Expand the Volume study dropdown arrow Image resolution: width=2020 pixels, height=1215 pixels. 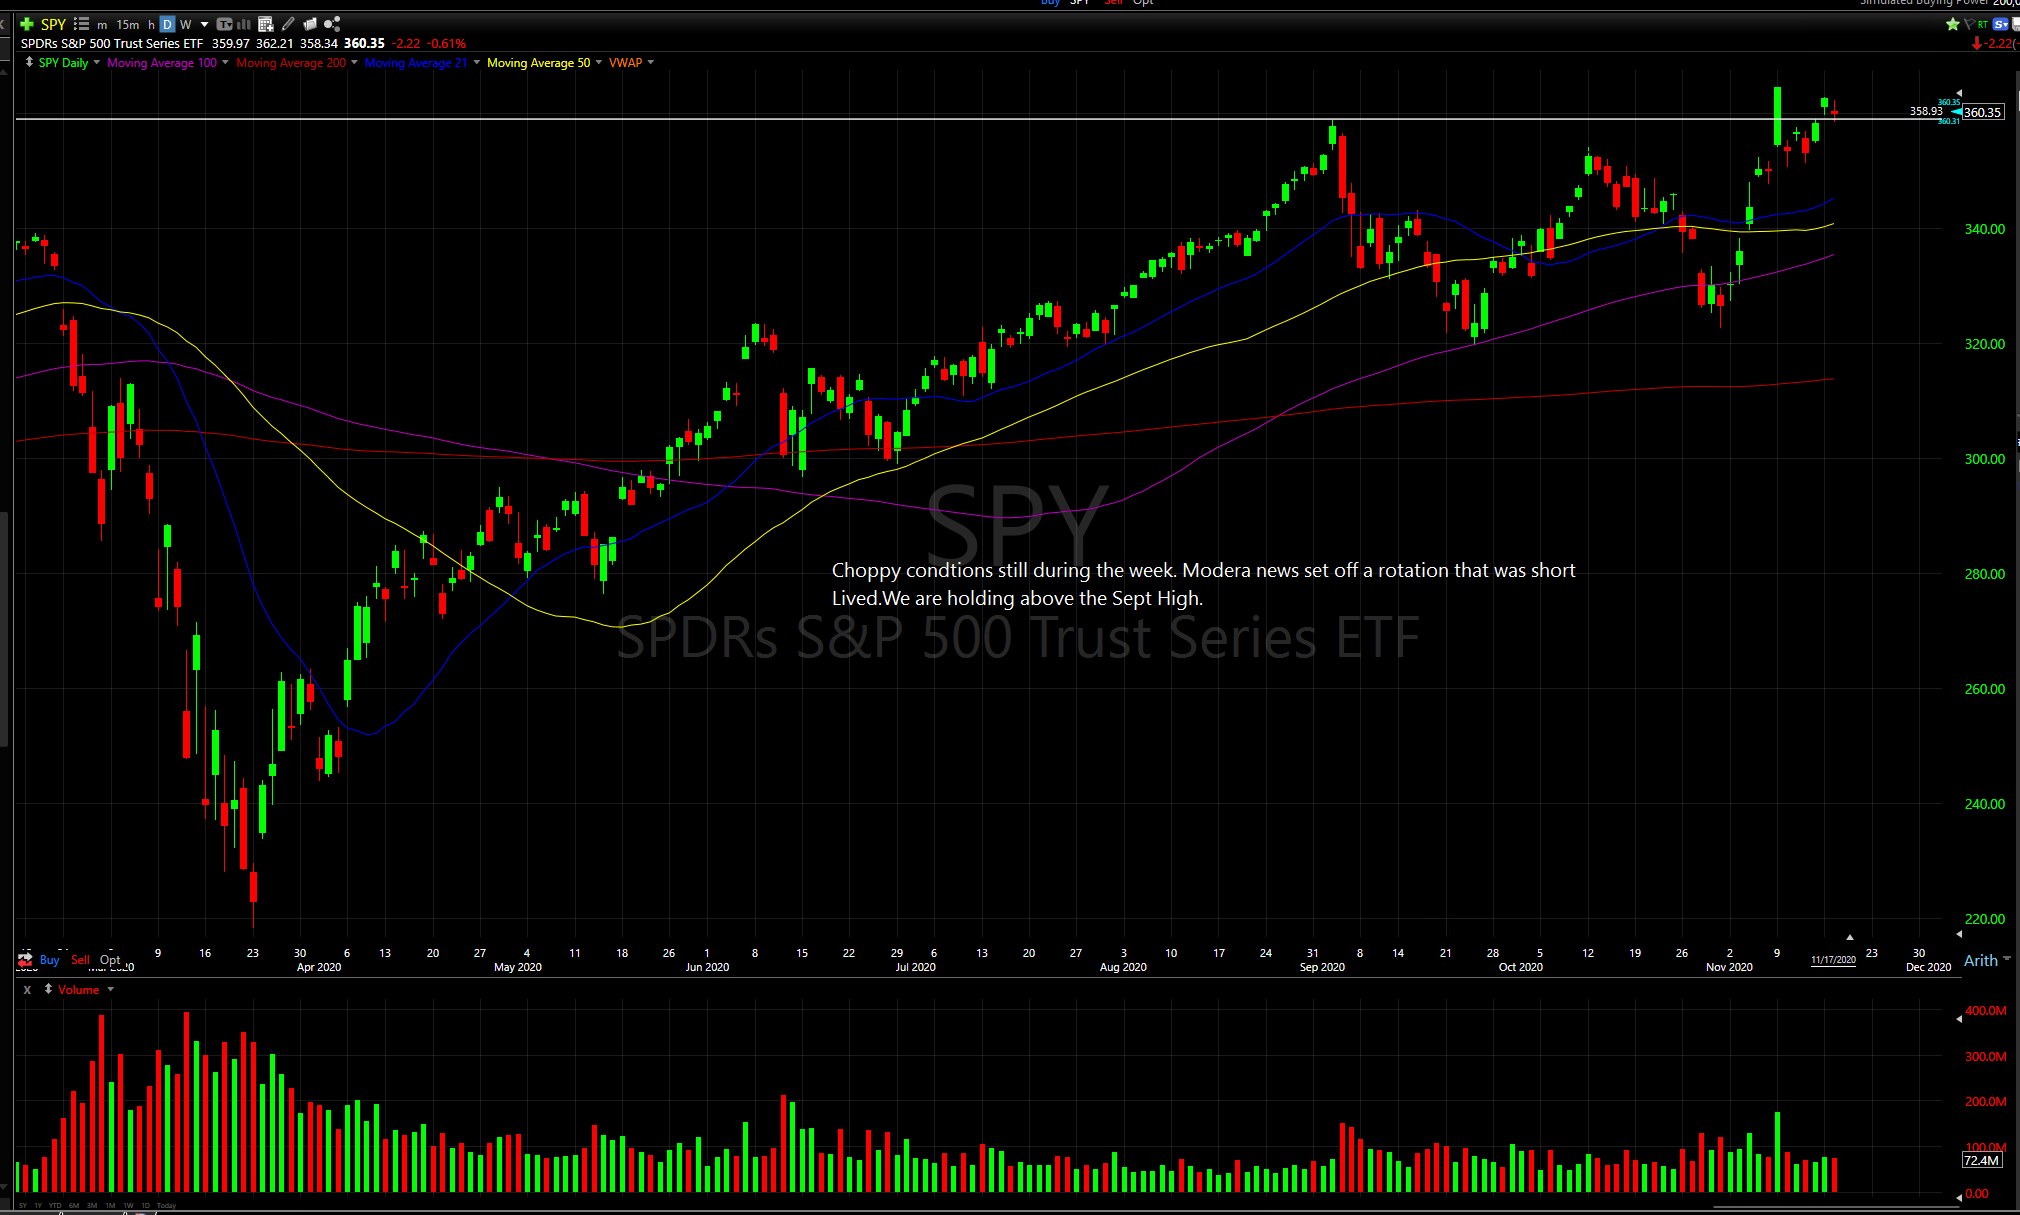pyautogui.click(x=111, y=990)
